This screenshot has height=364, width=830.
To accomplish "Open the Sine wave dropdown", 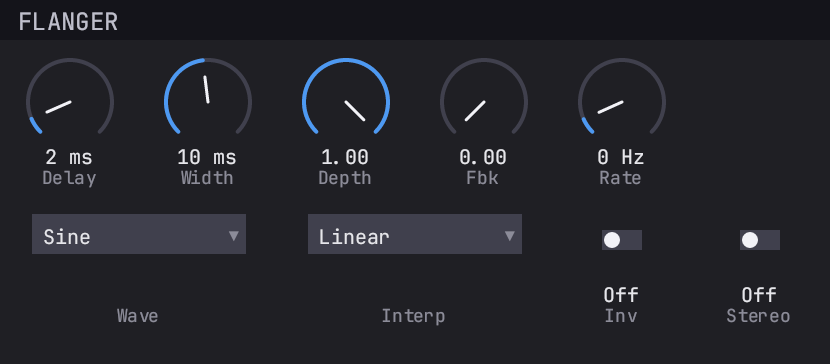I will [139, 234].
